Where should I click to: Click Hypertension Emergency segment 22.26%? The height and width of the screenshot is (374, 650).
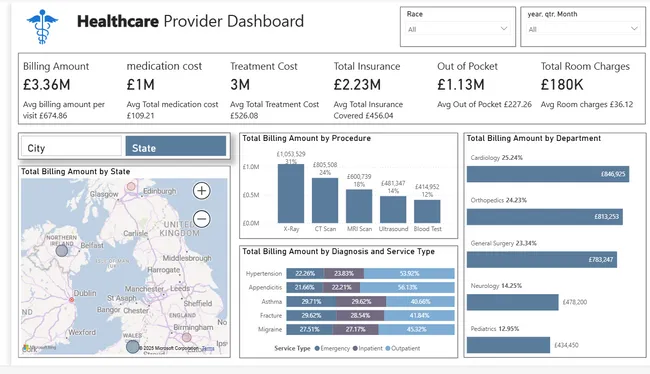305,274
